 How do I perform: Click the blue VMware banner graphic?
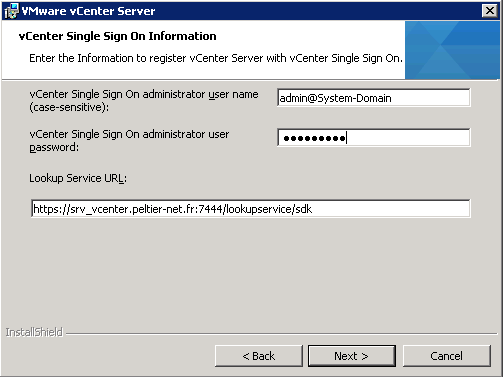coord(452,50)
